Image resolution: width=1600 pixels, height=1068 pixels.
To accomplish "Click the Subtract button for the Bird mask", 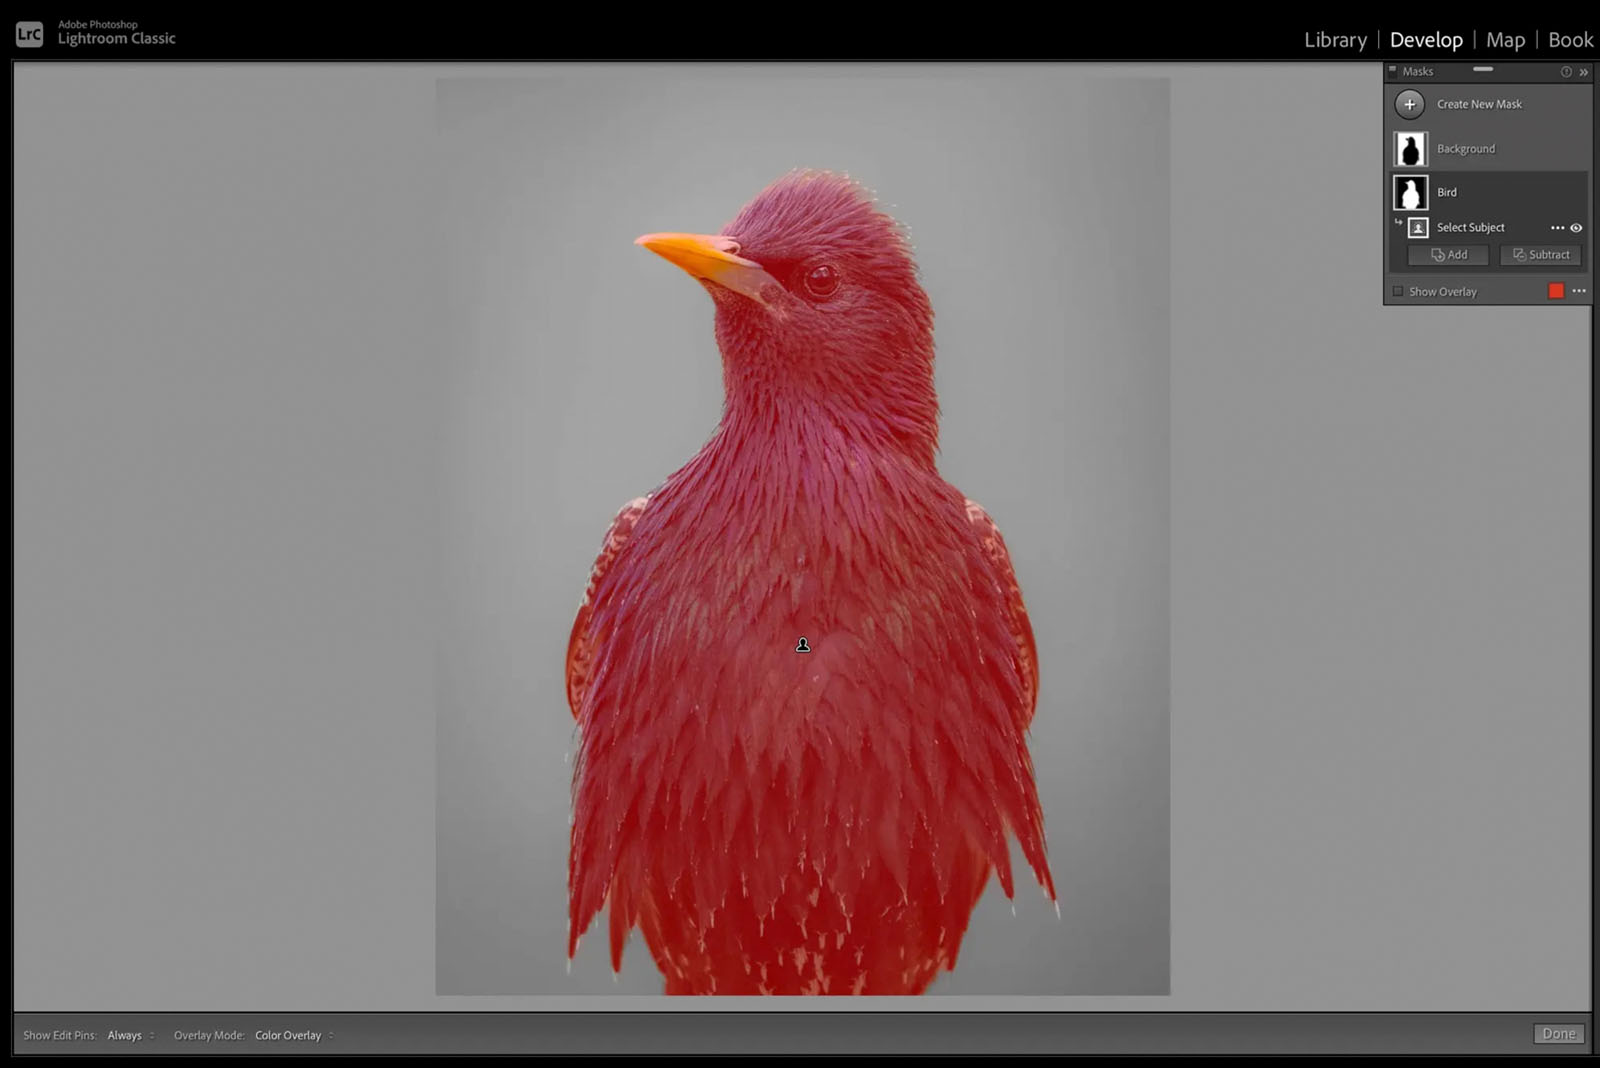I will [x=1541, y=254].
